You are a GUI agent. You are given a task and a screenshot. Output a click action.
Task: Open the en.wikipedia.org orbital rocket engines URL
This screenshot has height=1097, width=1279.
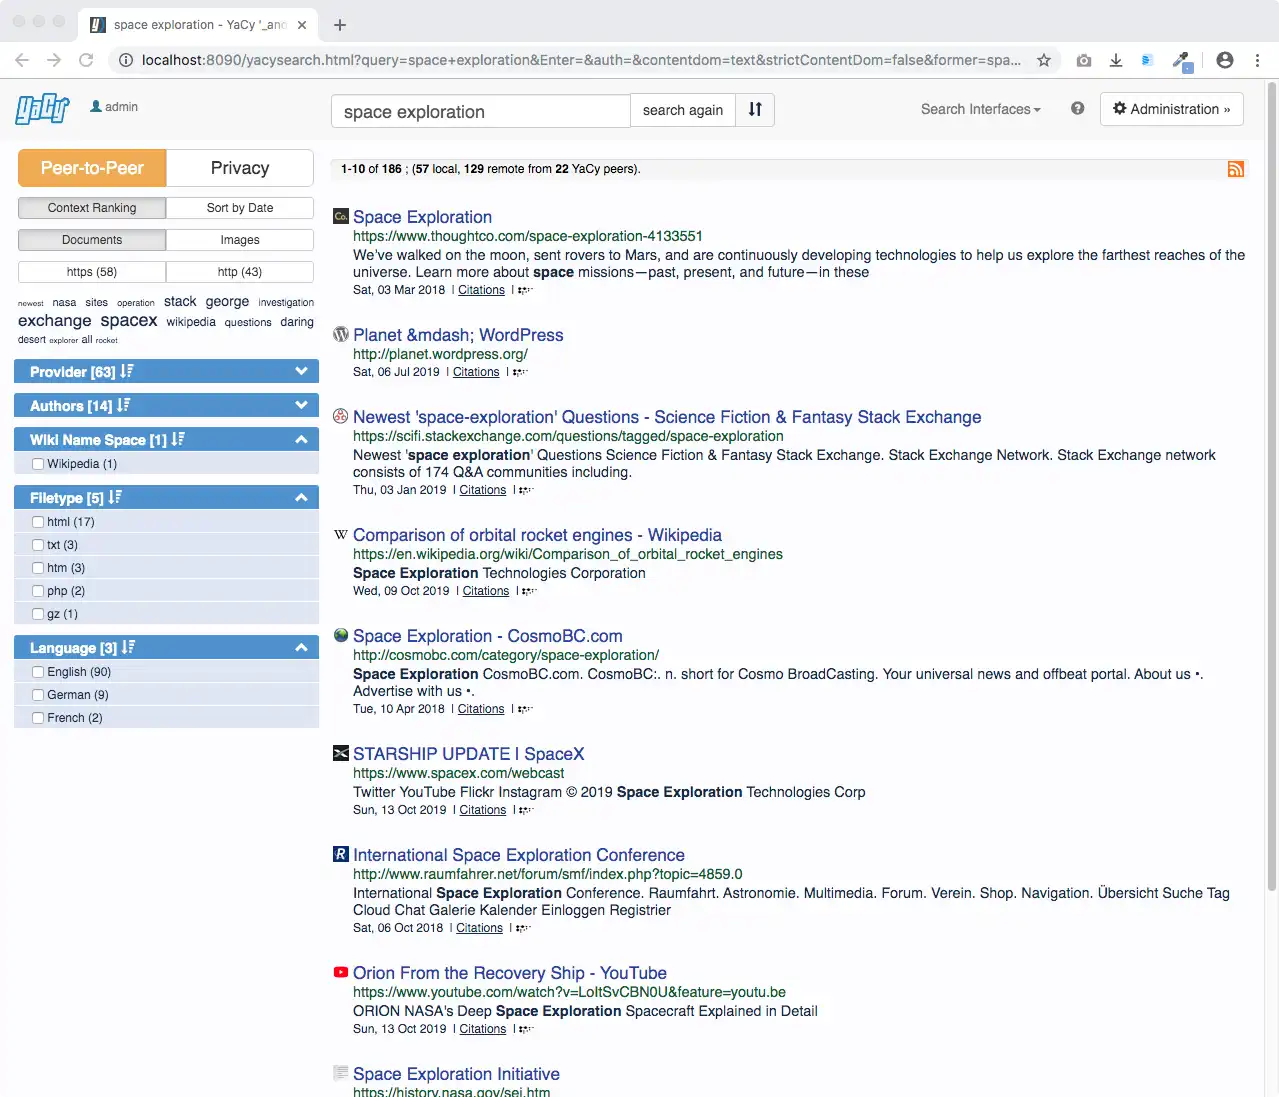[568, 554]
